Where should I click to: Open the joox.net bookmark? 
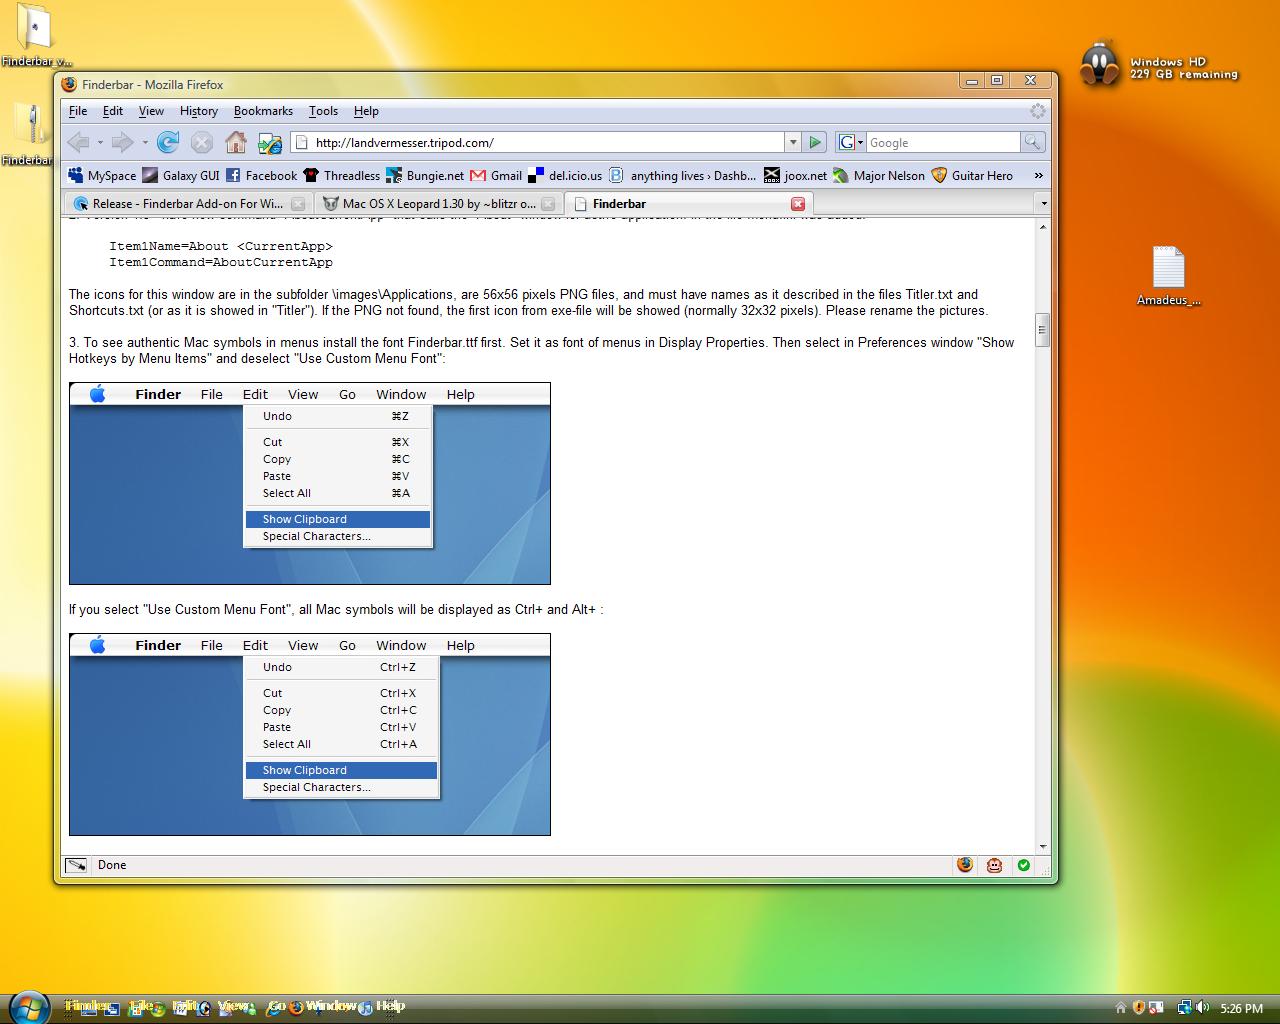pos(796,175)
